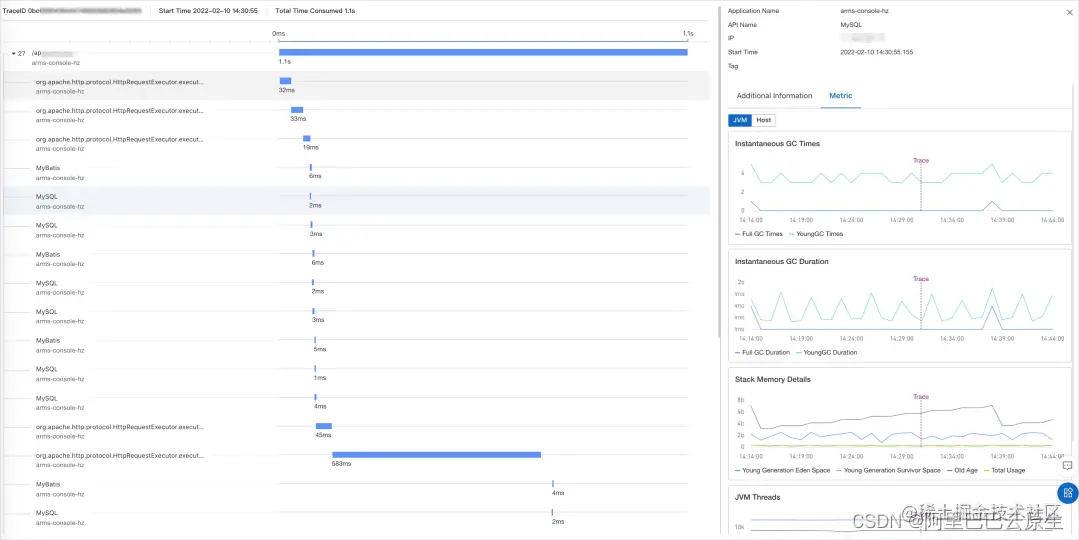Screen dimensions: 1079x540
Task: Click the Stack Memory Details chart title
Action: pyautogui.click(x=773, y=379)
